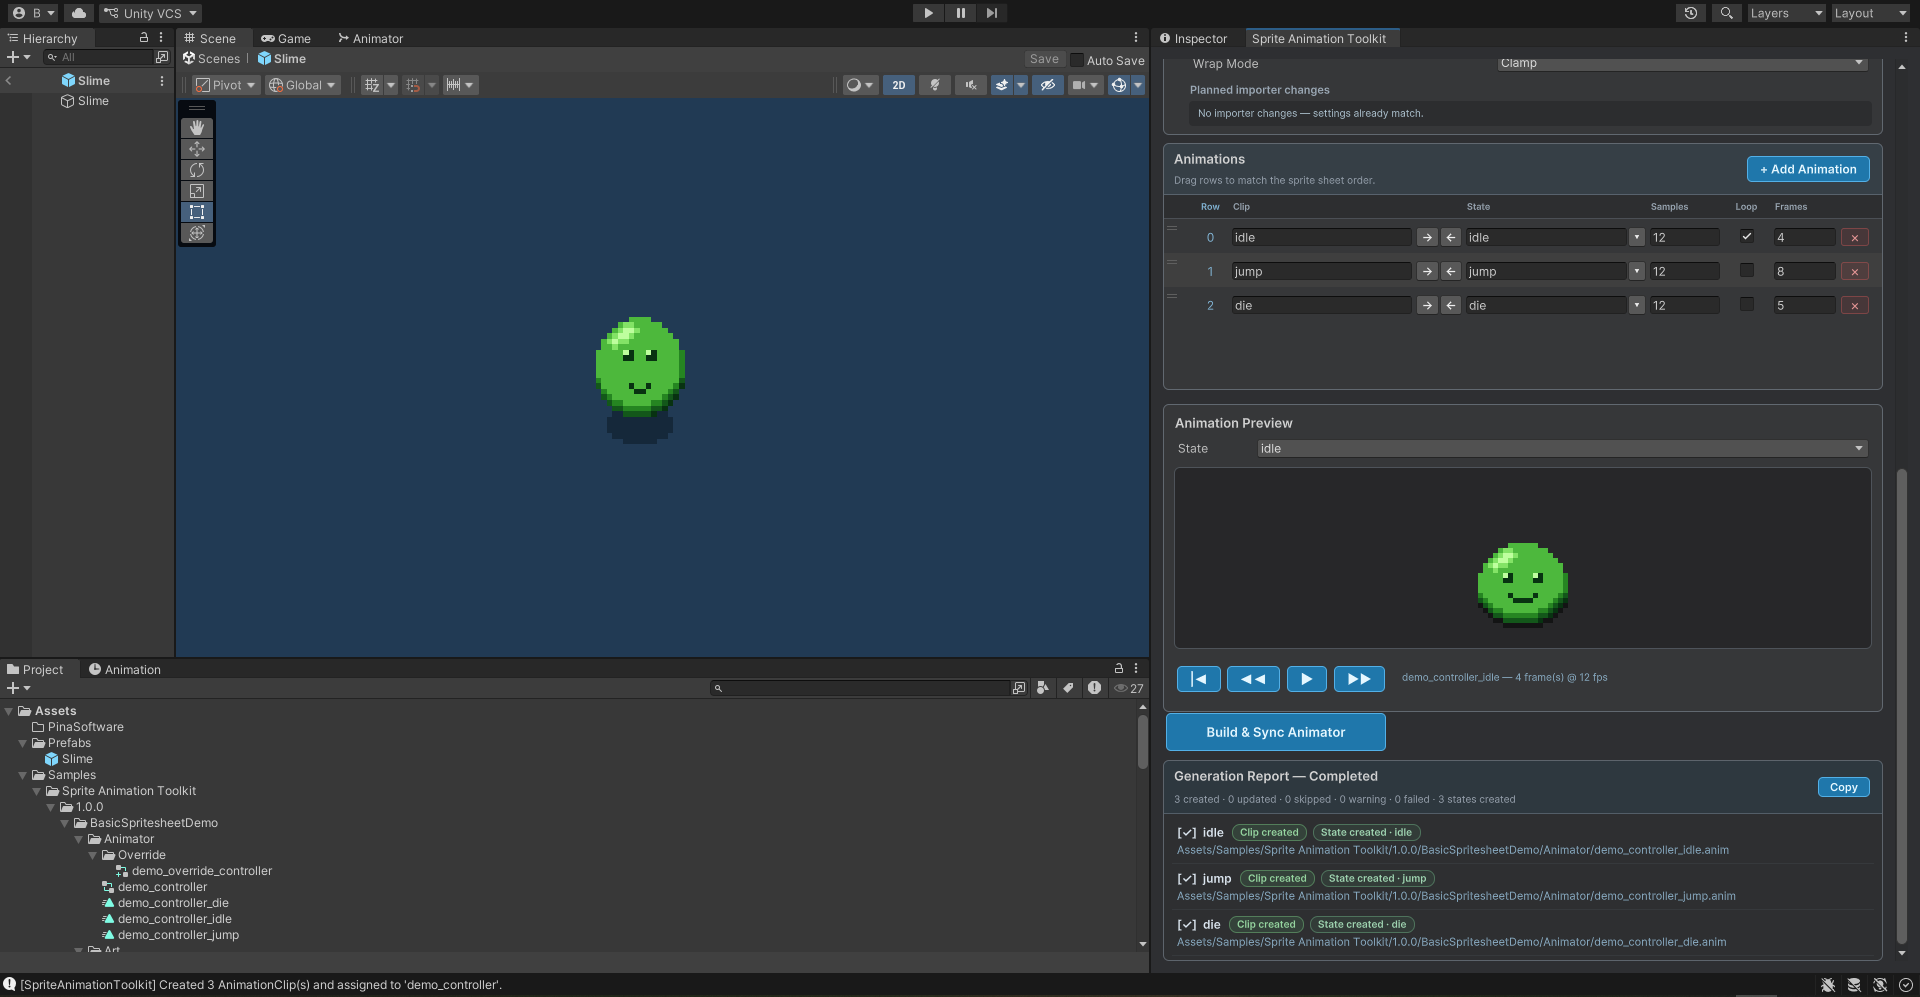The image size is (1920, 997).
Task: Click the Pause button in top toolbar
Action: point(960,13)
